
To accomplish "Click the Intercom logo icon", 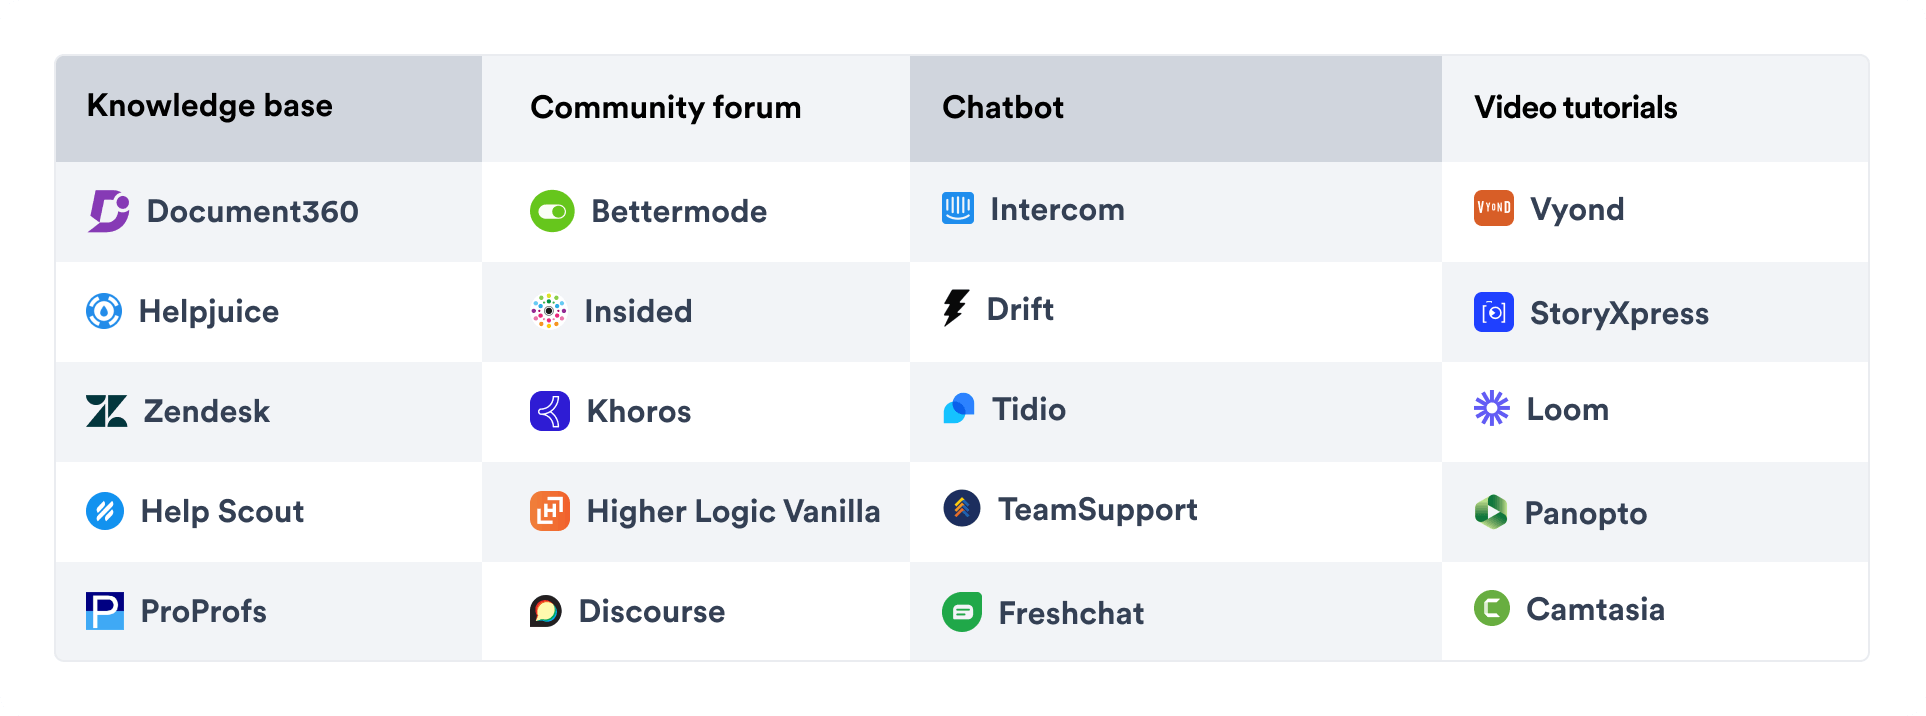I will [x=957, y=209].
